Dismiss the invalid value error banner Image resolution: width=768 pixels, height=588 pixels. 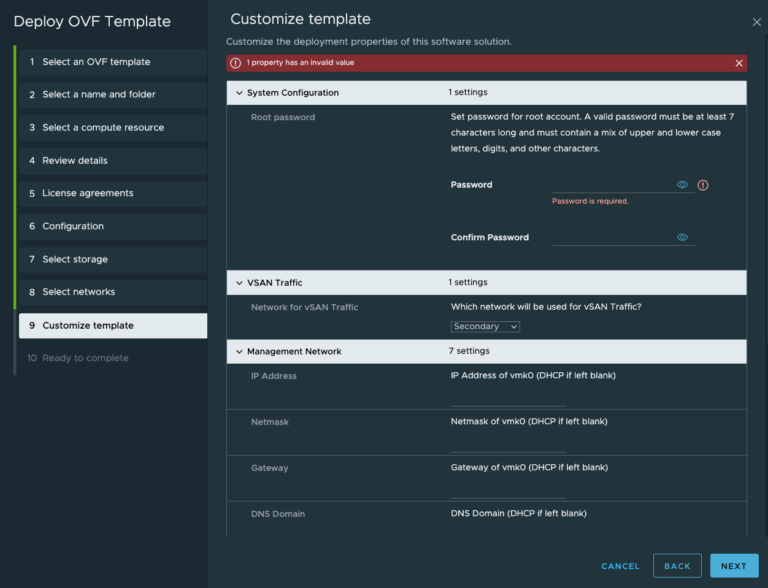[739, 63]
